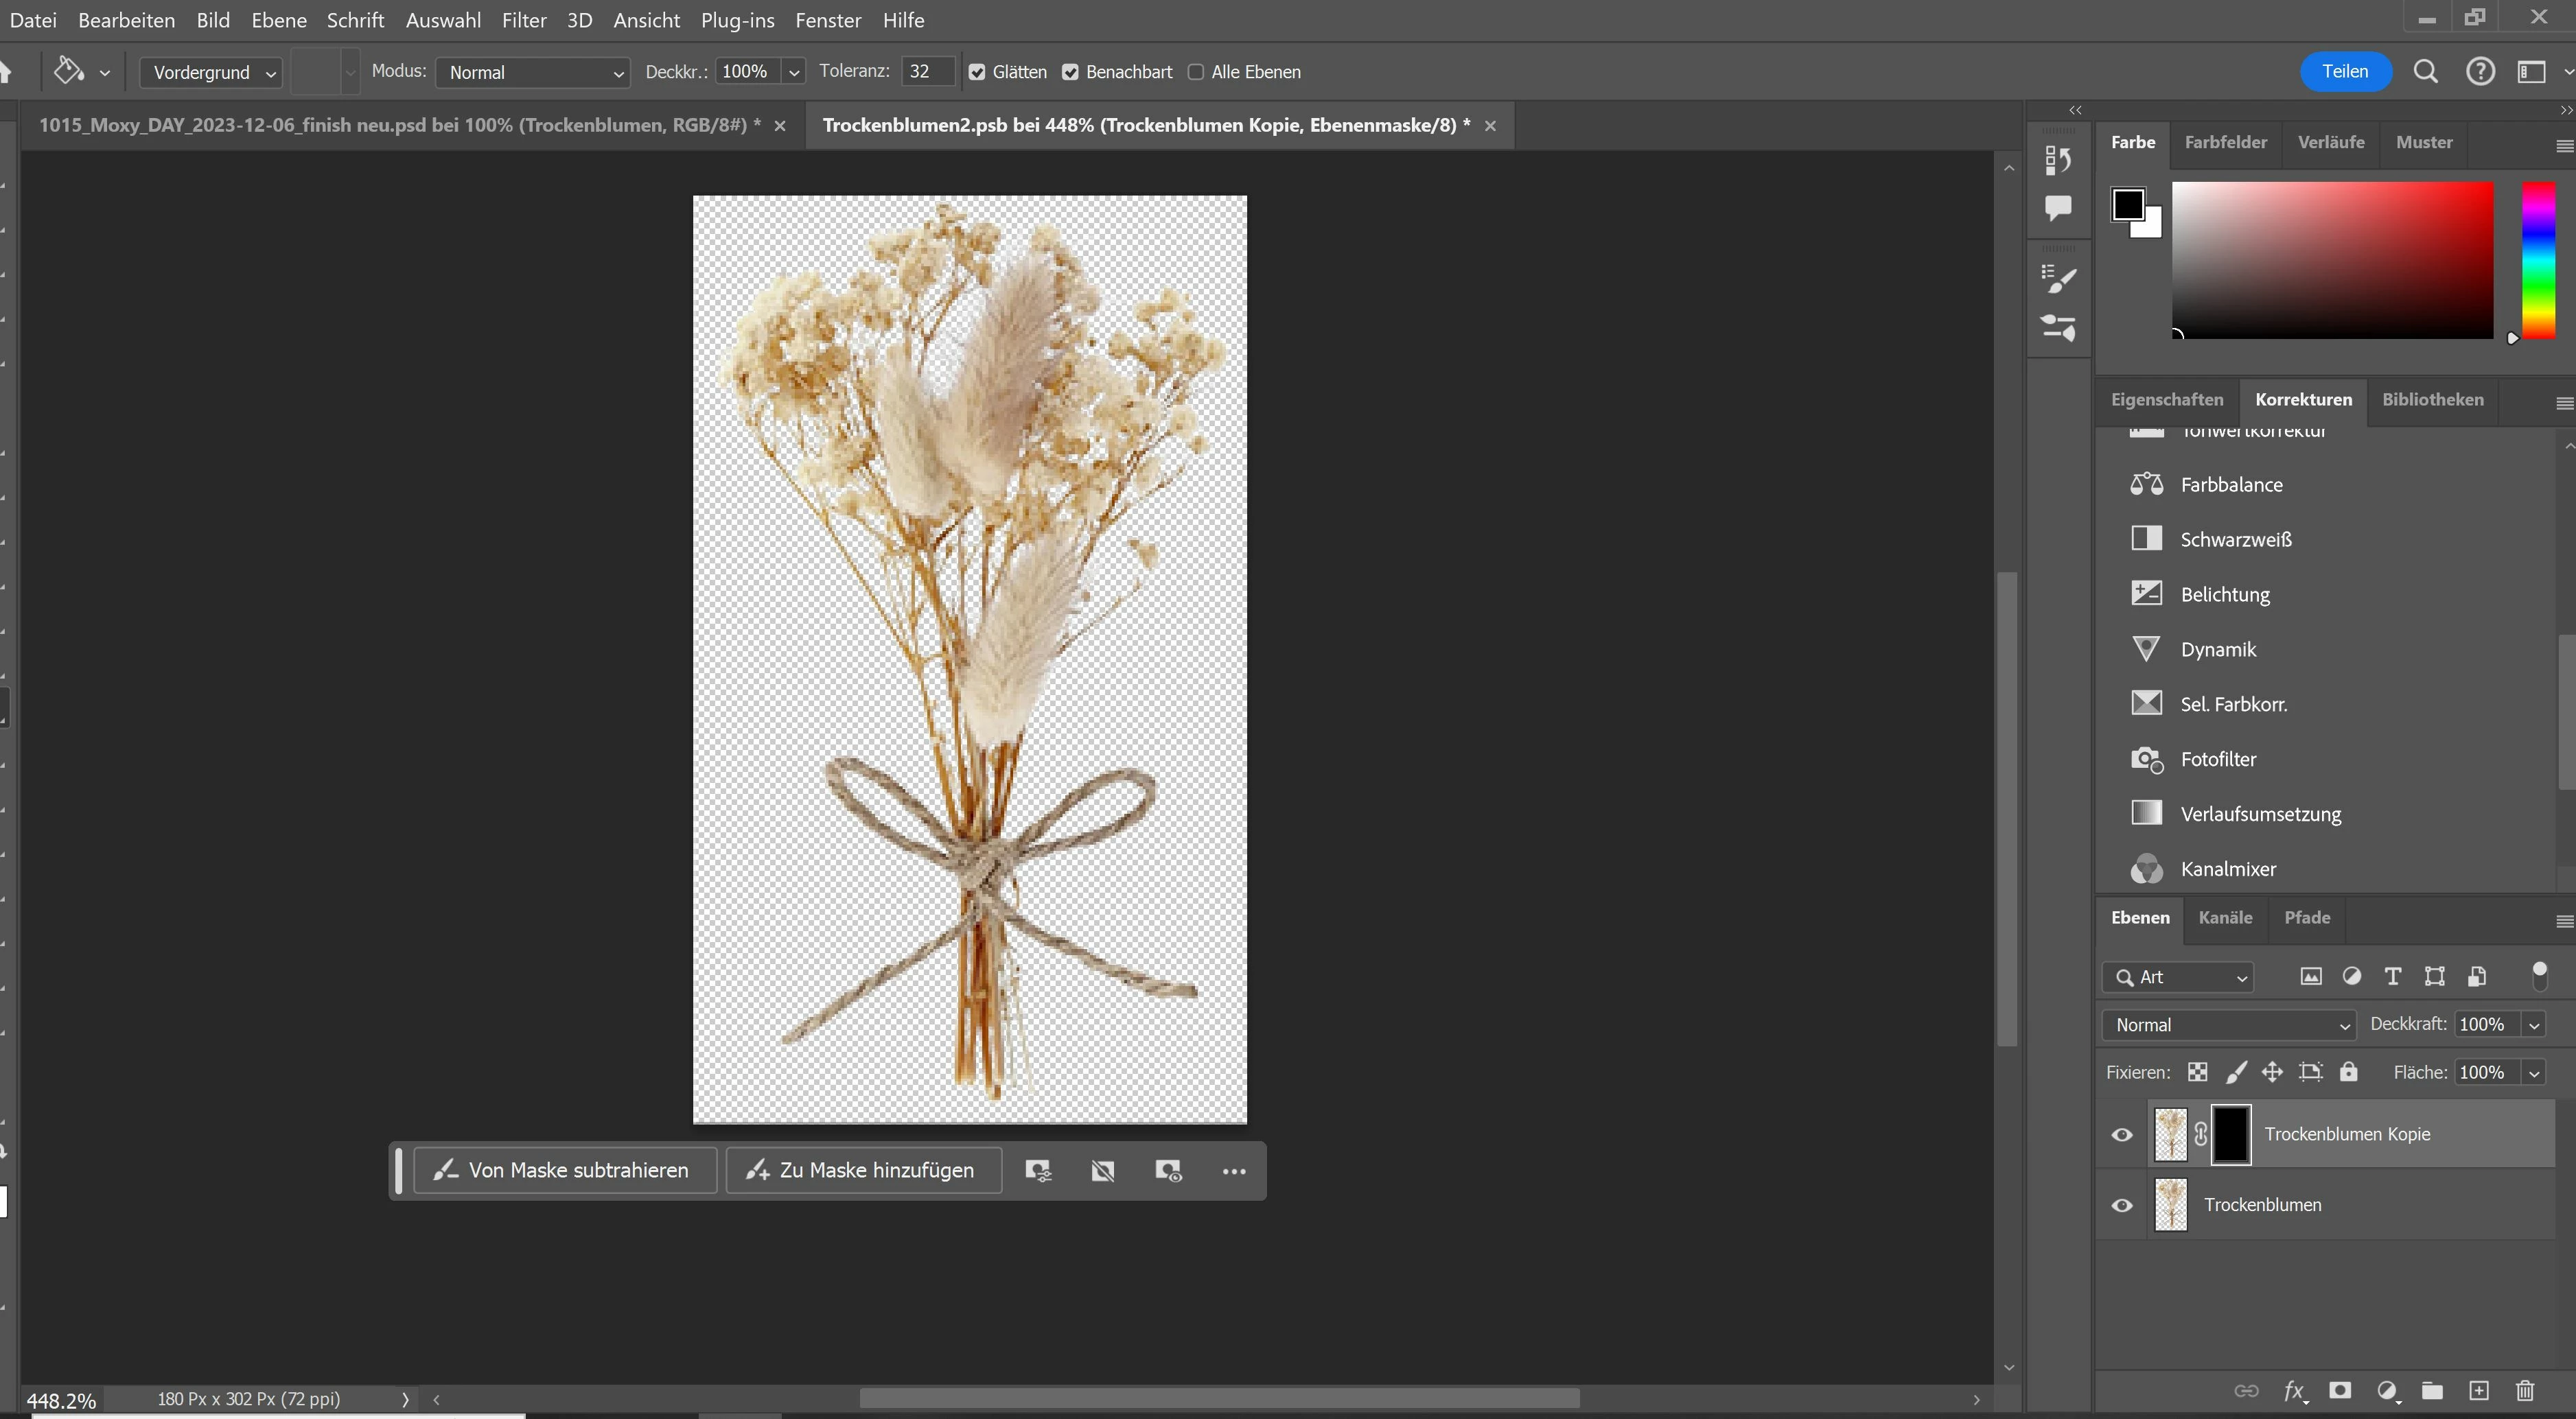Create a new group via folder icon

click(2432, 1391)
